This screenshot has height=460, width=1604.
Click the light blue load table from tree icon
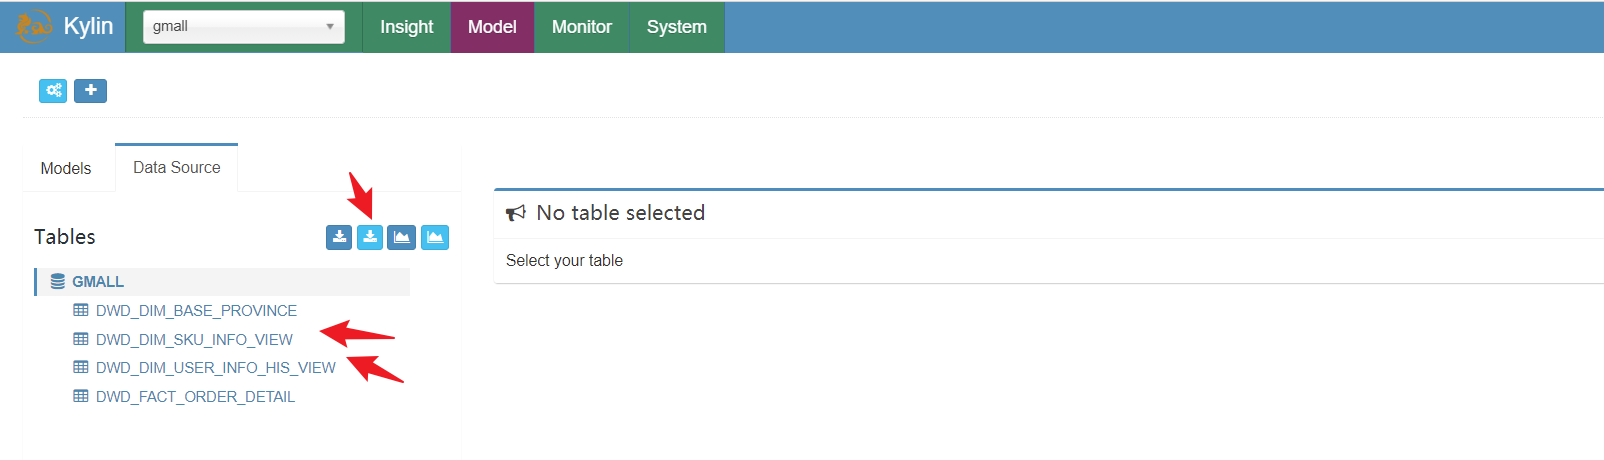(x=370, y=237)
